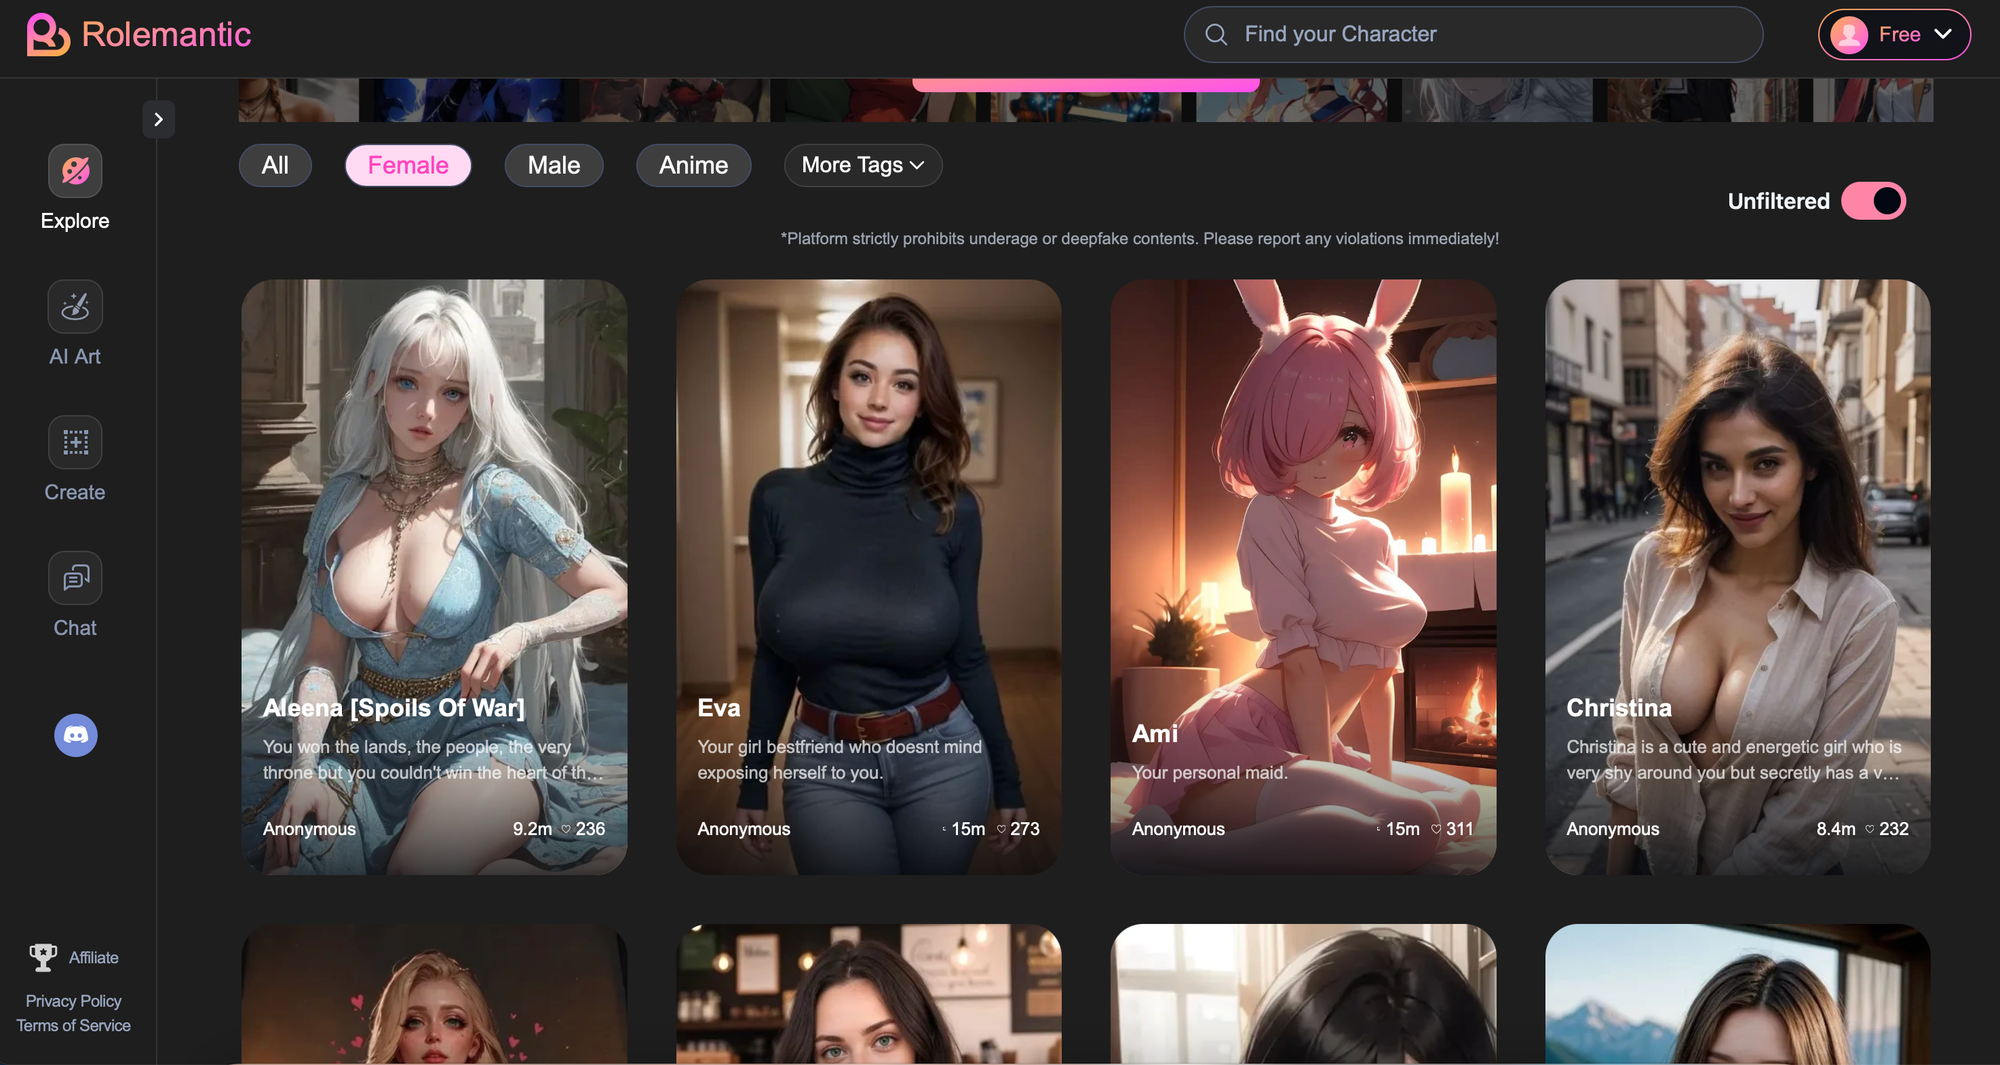Screen dimensions: 2000x1065
Task: Switch to the Anime category tab
Action: coord(694,165)
